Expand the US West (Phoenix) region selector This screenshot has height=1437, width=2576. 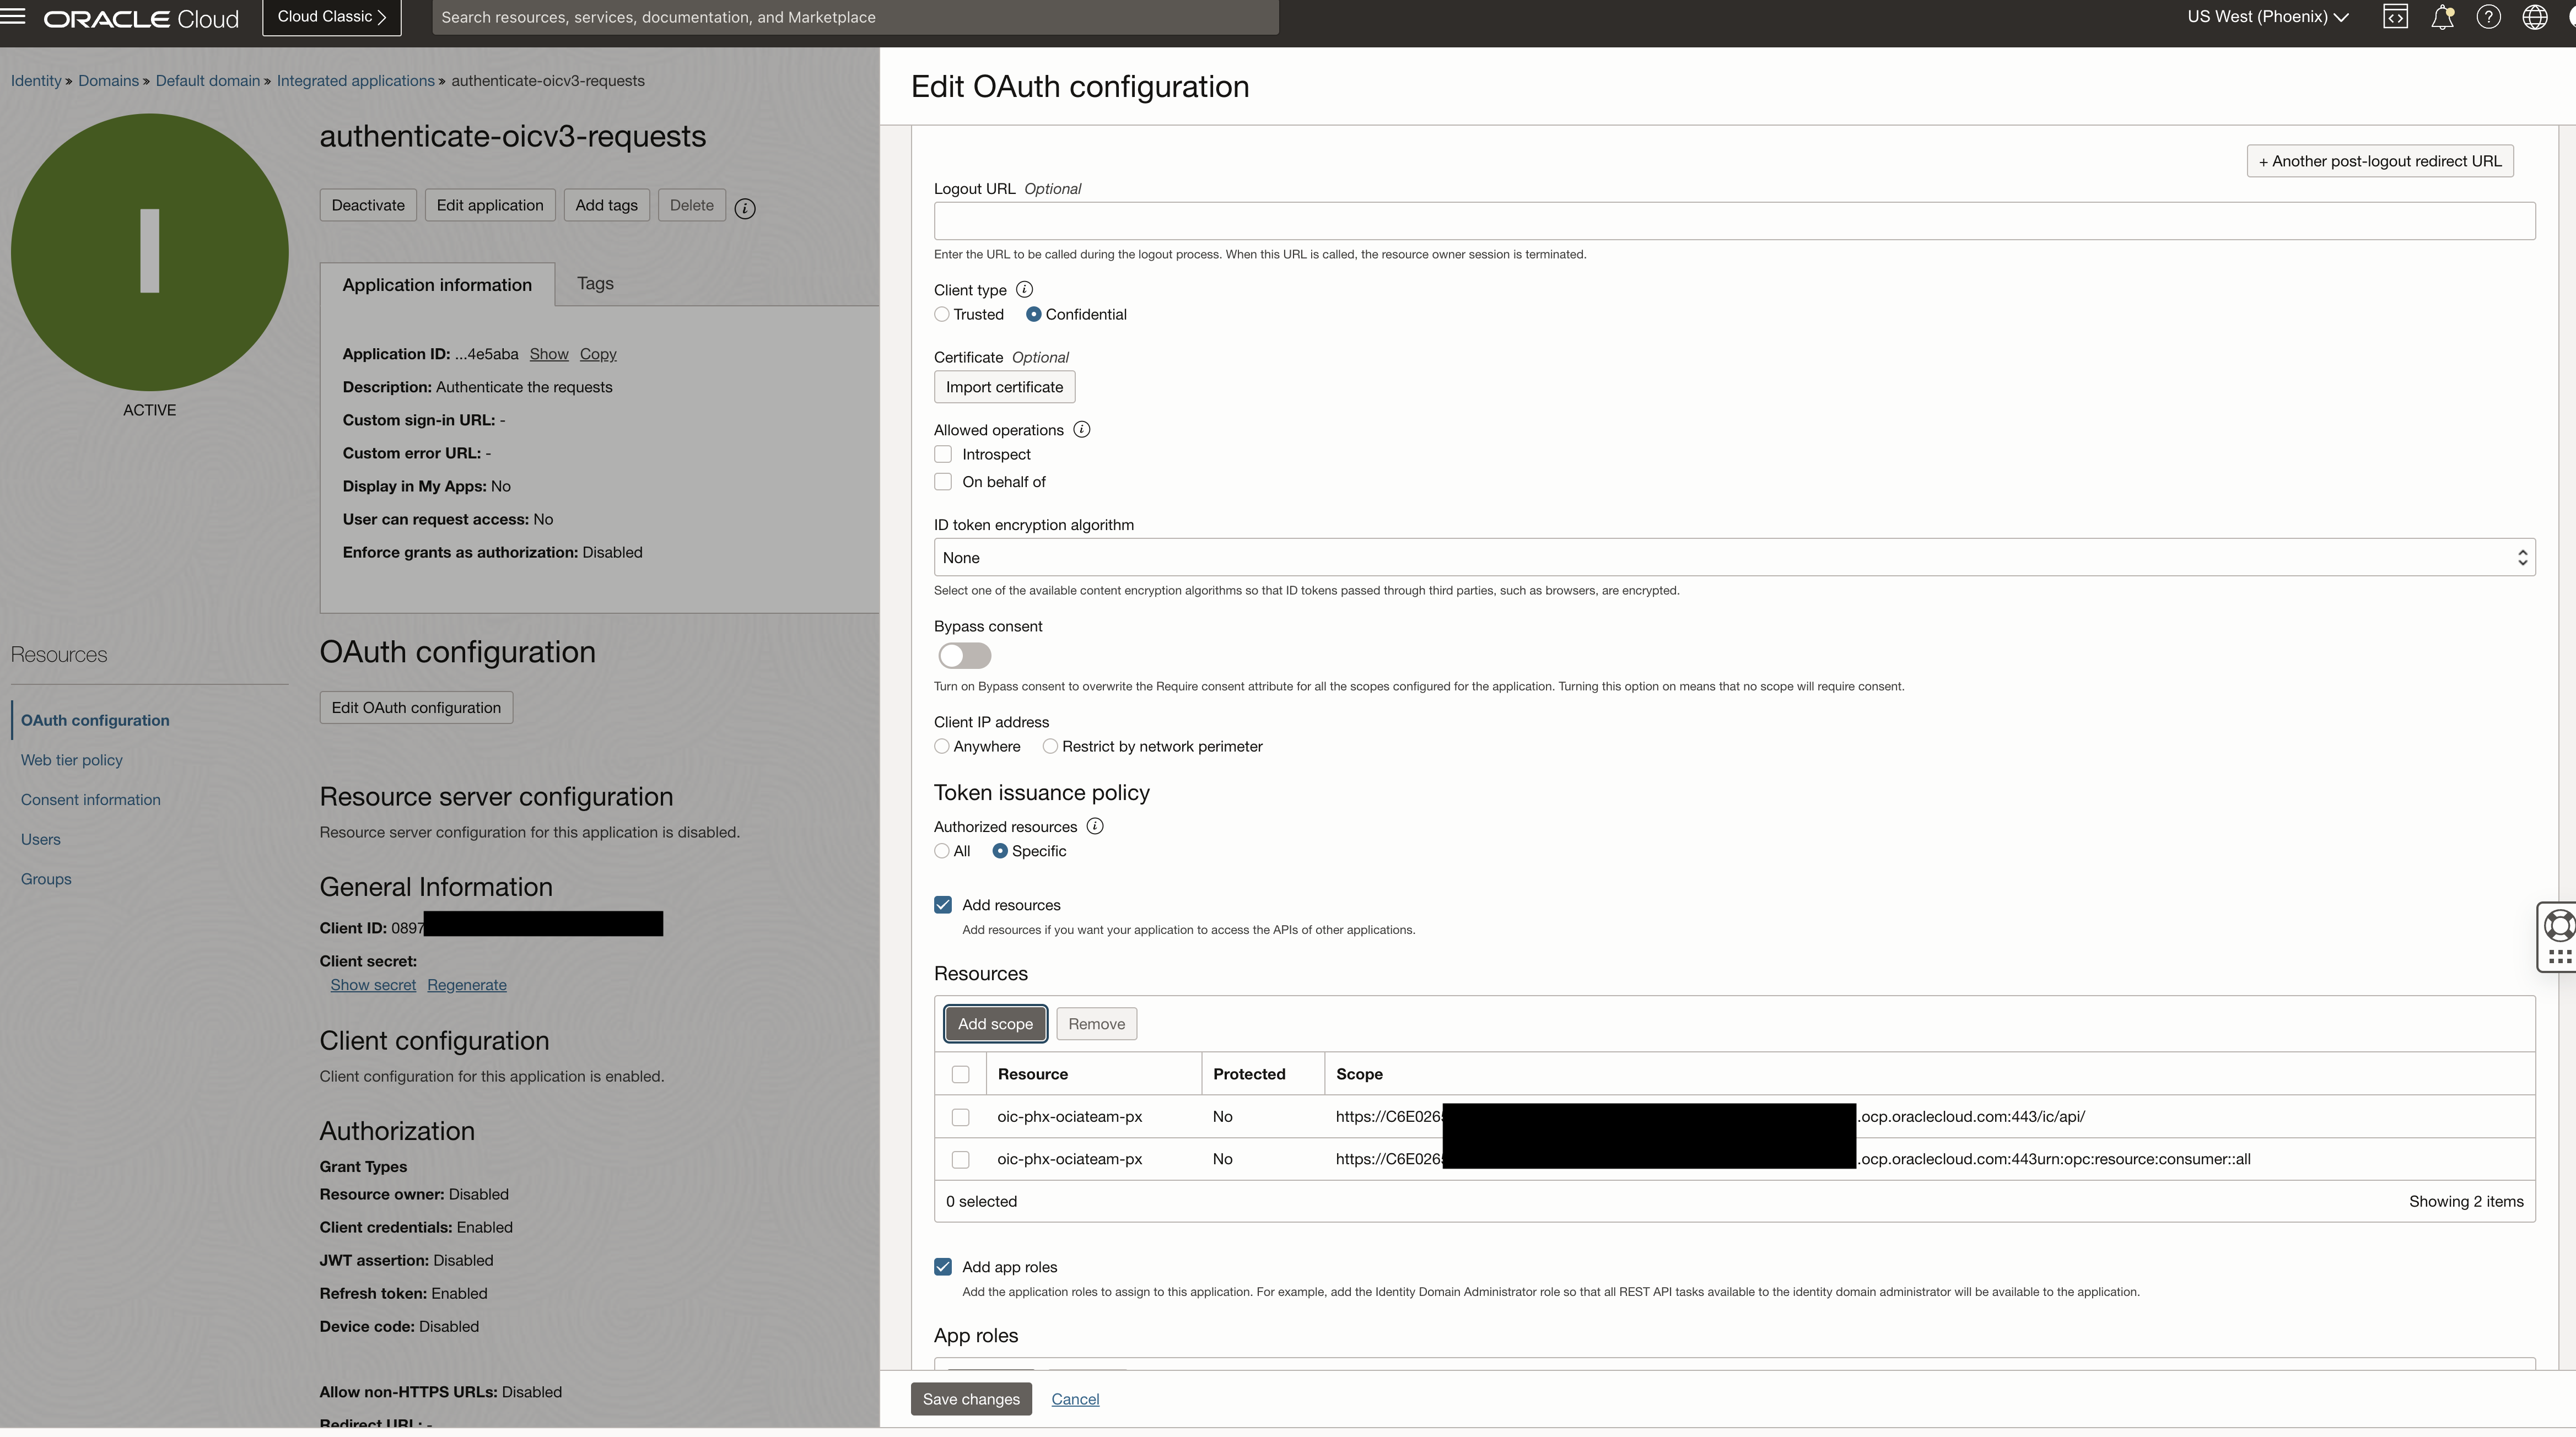point(2267,17)
